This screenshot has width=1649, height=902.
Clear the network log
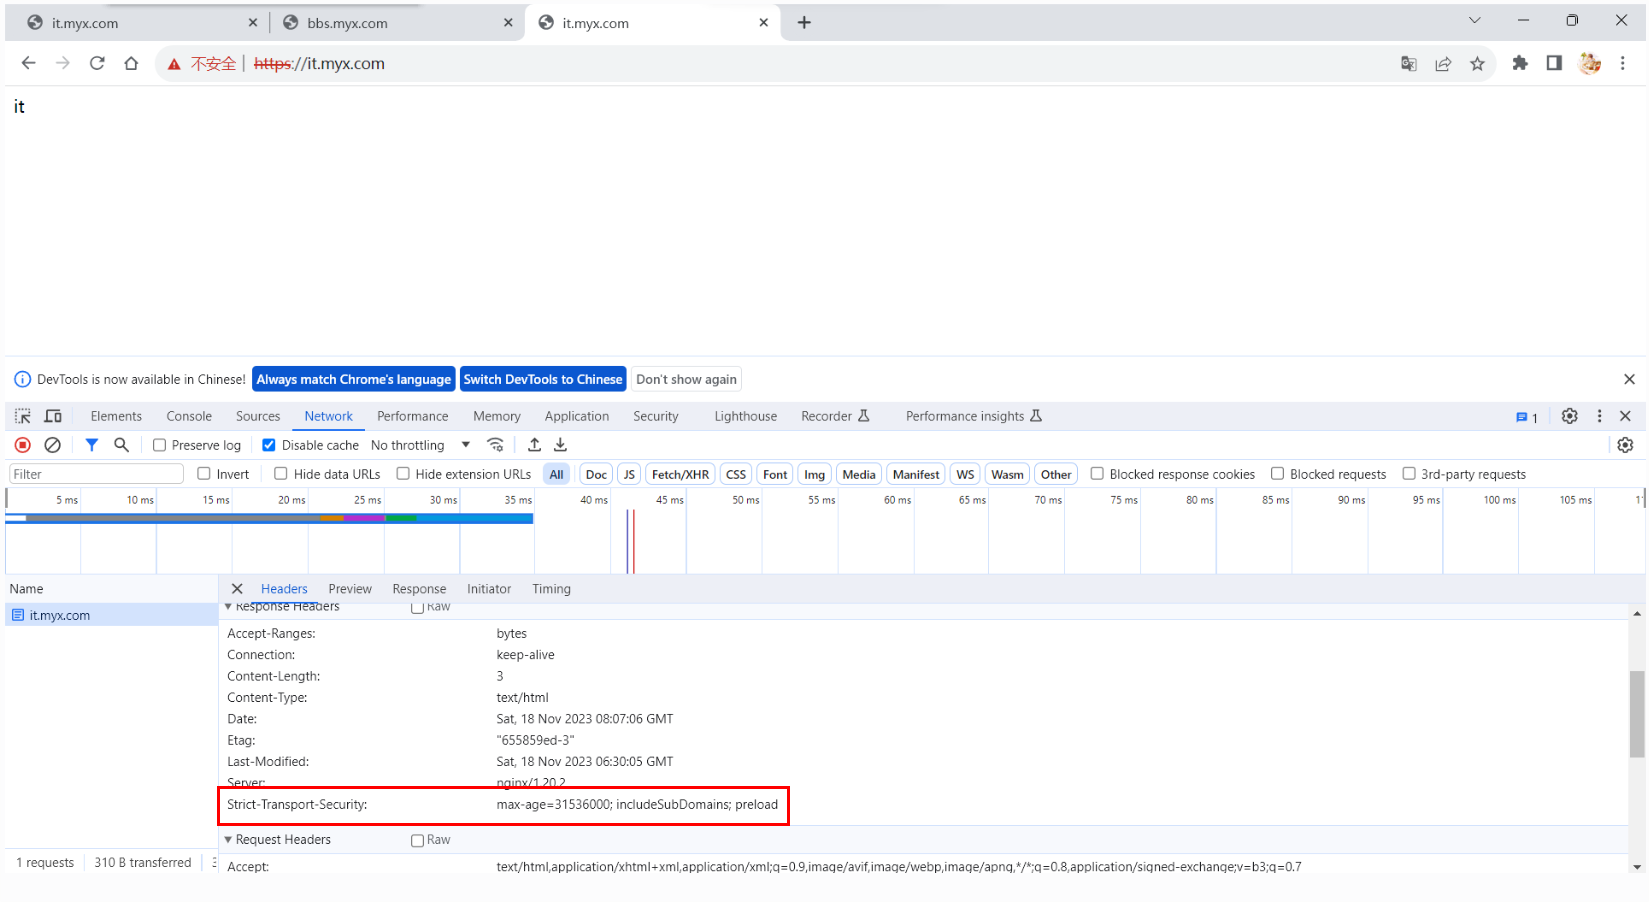pos(53,445)
